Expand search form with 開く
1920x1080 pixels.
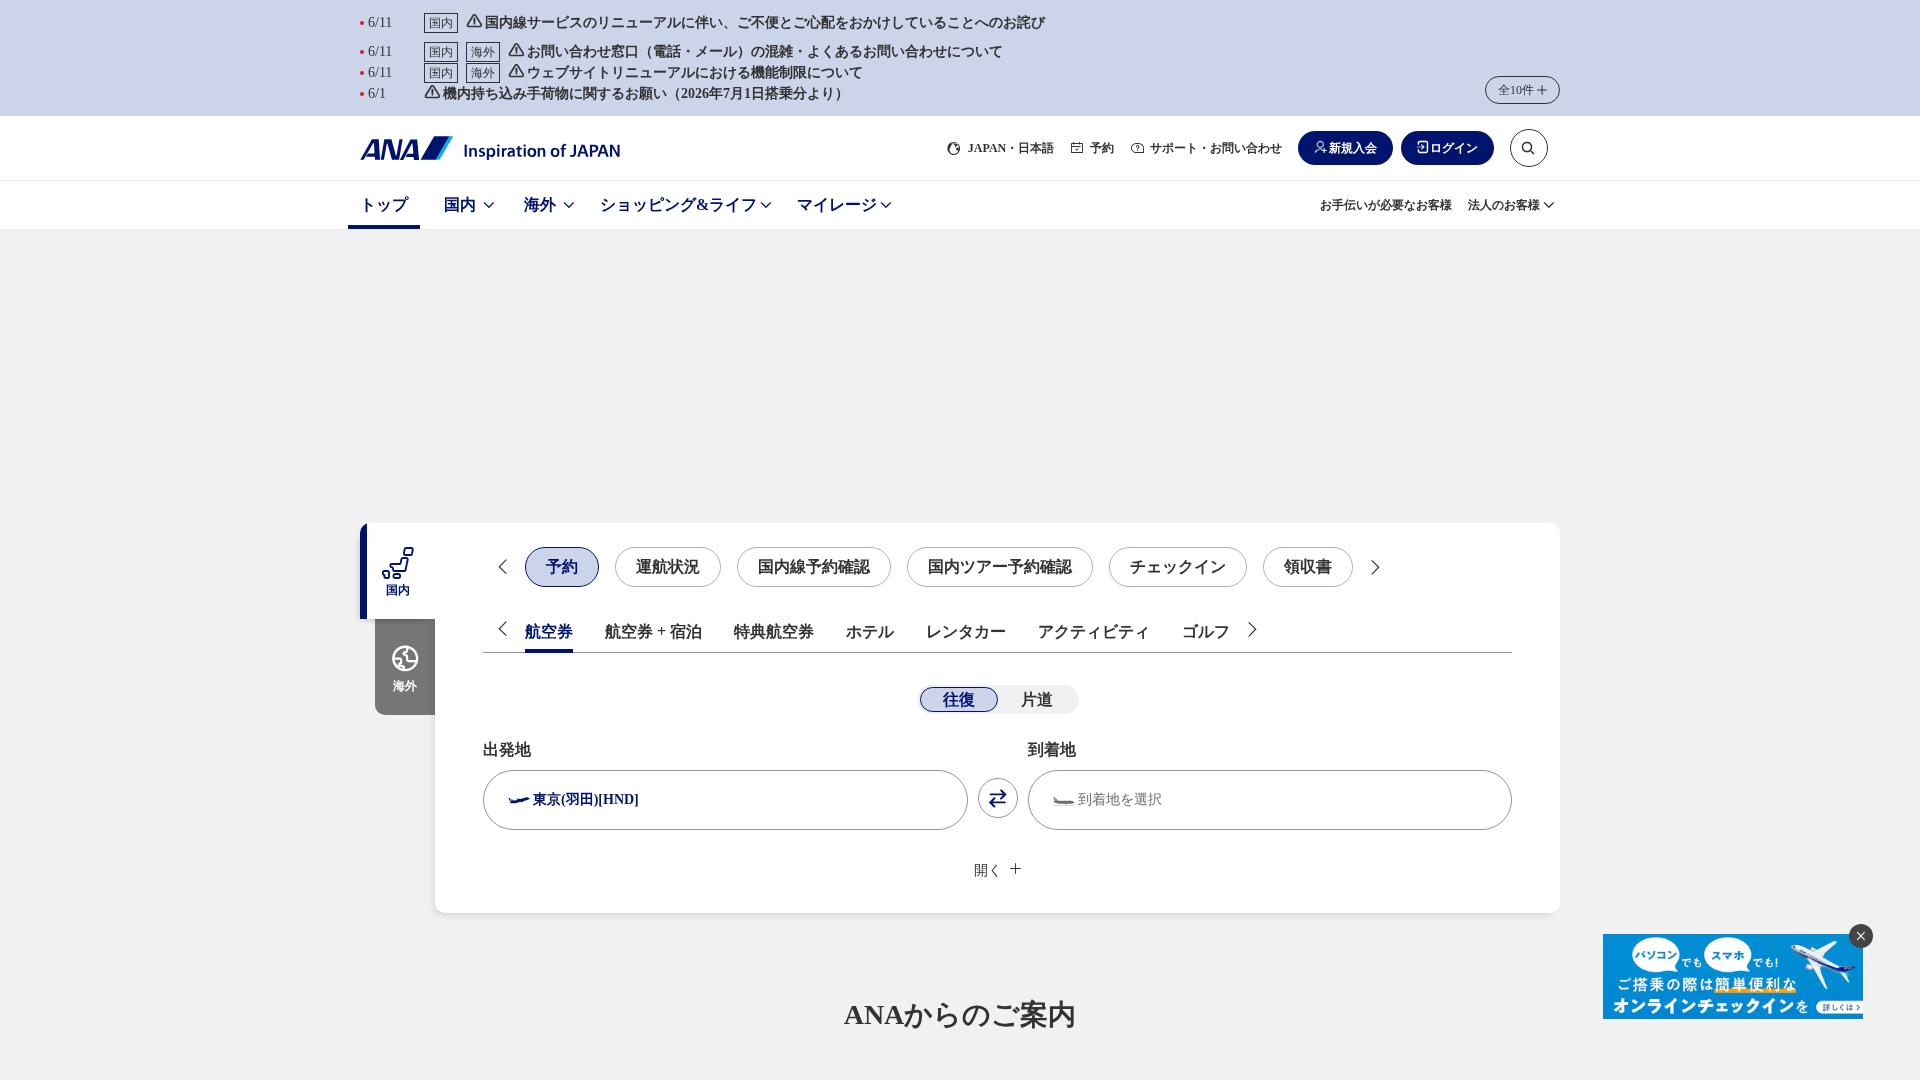point(997,870)
